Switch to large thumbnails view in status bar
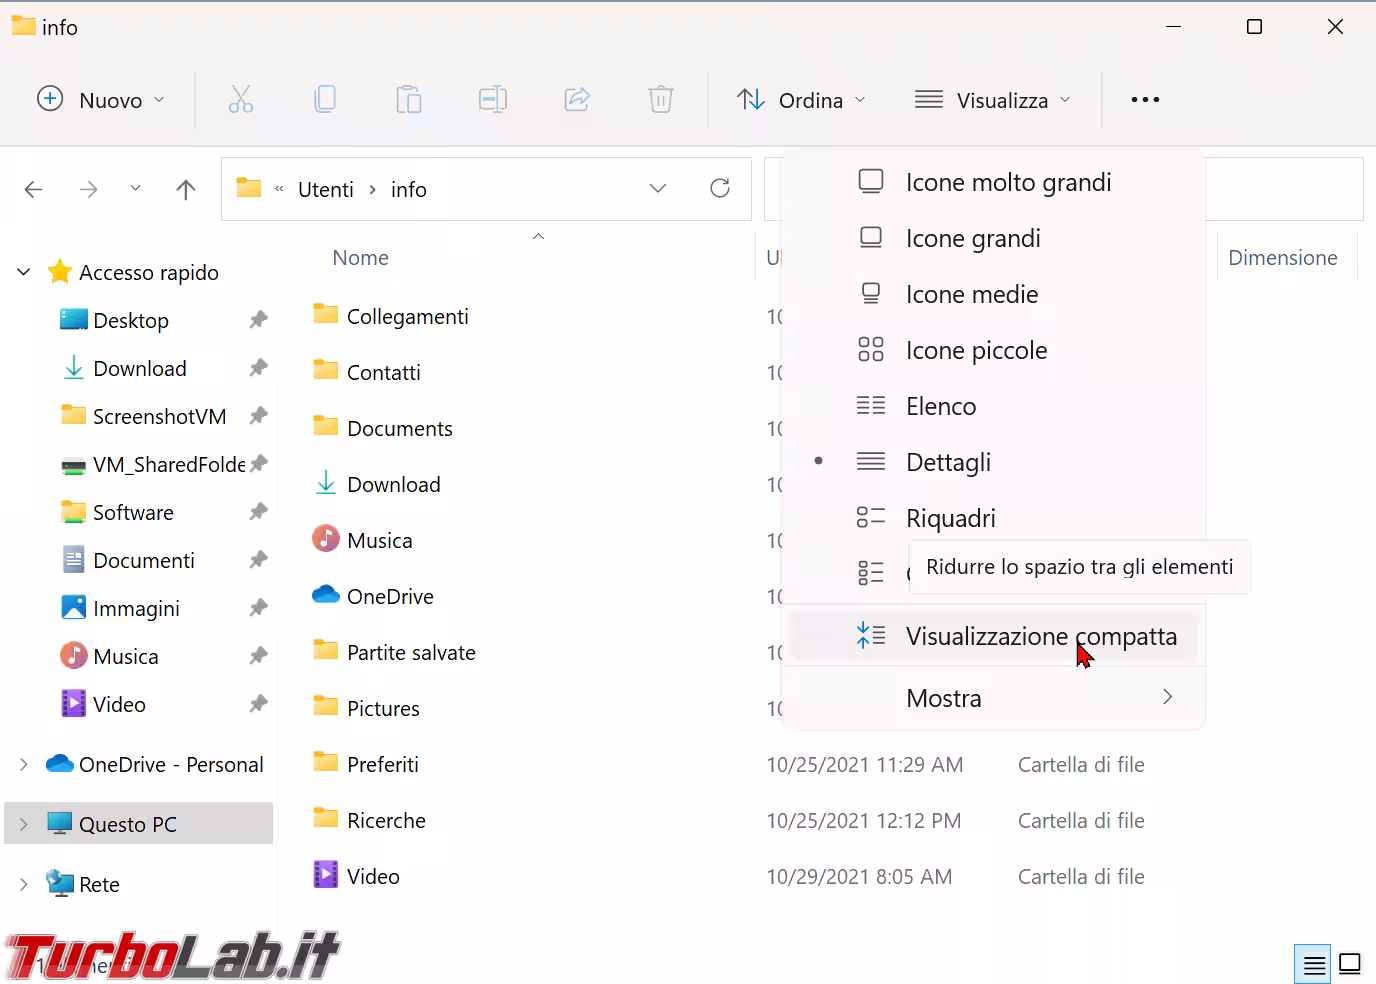1376x984 pixels. click(1349, 964)
